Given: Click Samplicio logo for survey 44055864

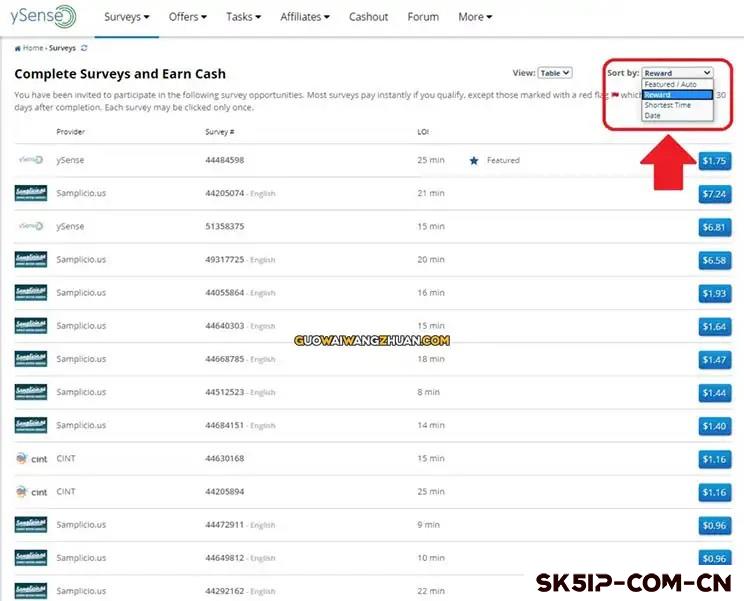Looking at the screenshot, I should (31, 293).
